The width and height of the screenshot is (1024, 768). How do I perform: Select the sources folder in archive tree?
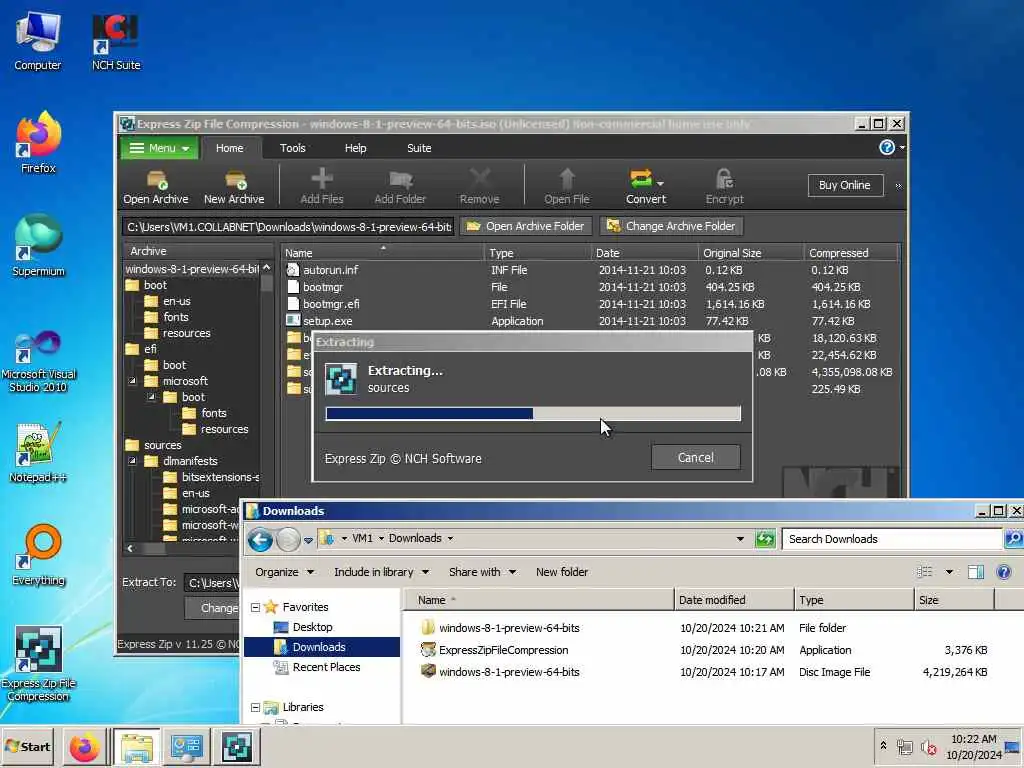(x=162, y=445)
